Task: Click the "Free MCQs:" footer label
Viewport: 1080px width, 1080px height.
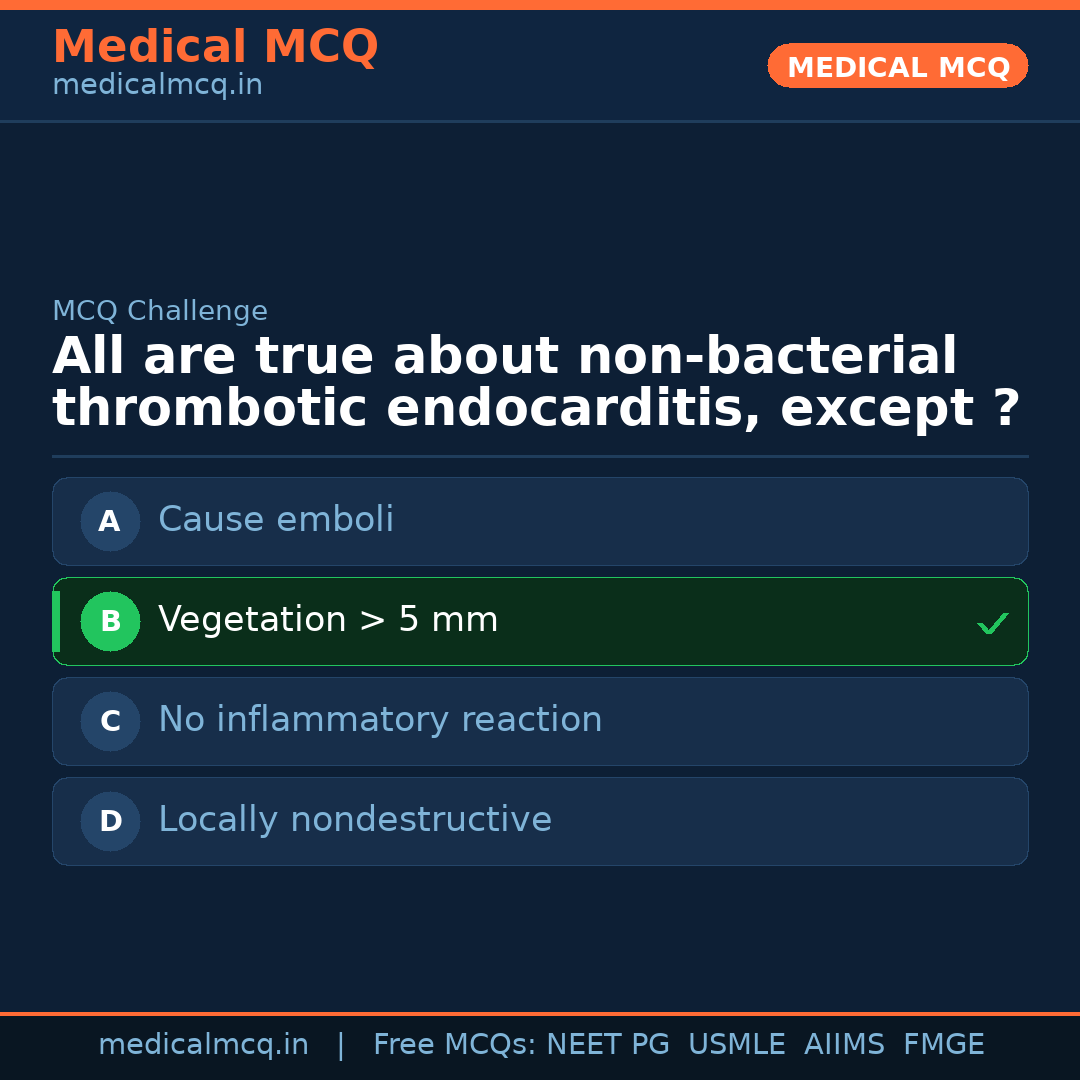Action: 455,1045
